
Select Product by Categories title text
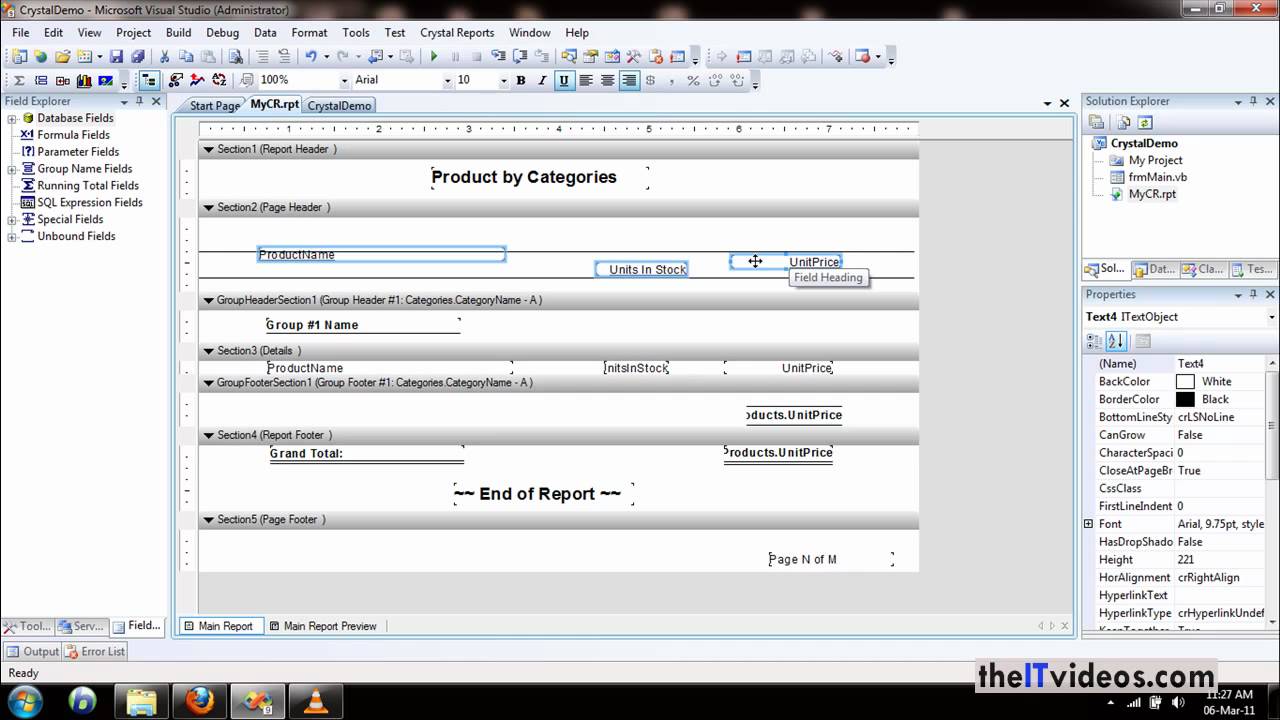pos(524,178)
